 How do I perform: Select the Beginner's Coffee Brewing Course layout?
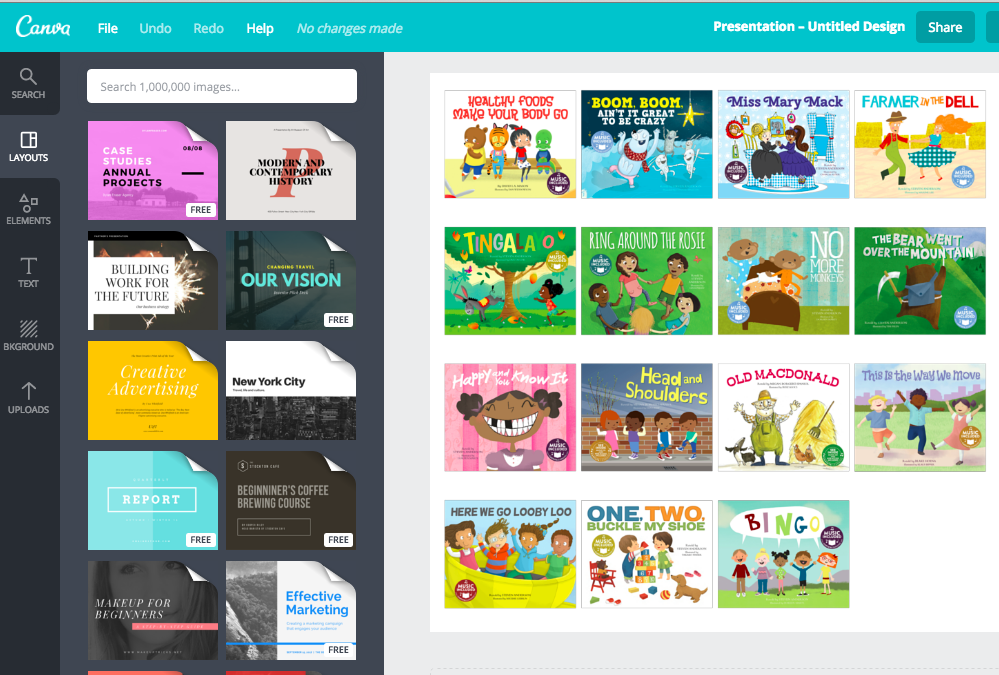(291, 500)
